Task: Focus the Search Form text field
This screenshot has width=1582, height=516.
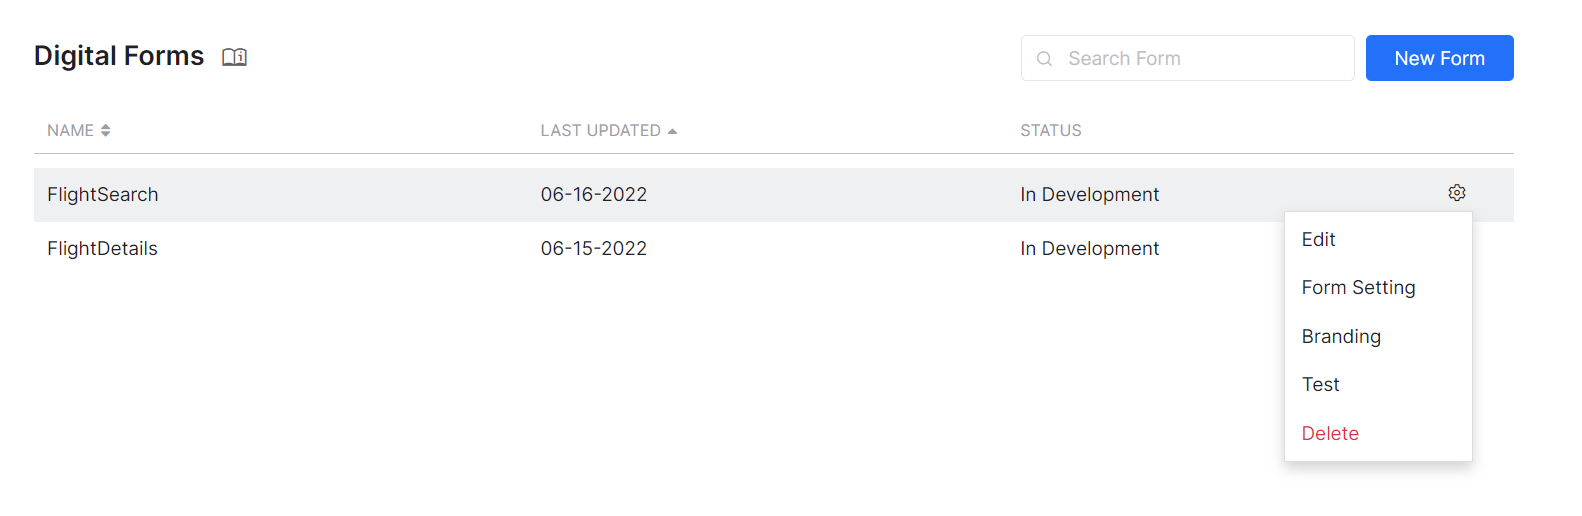Action: 1200,59
